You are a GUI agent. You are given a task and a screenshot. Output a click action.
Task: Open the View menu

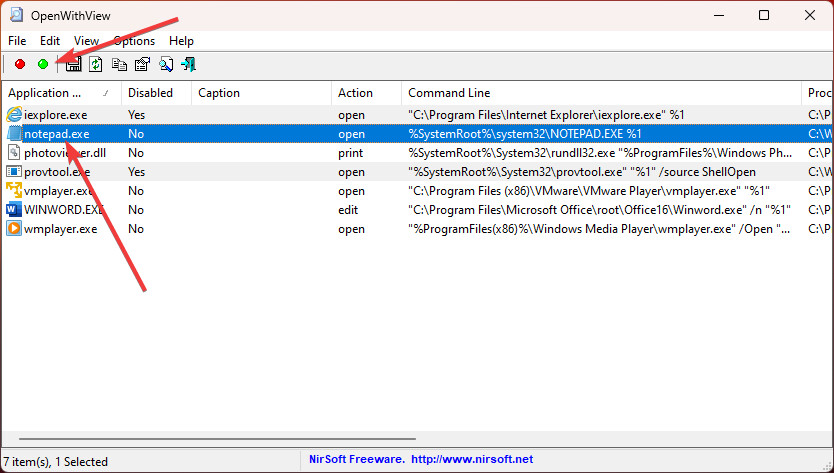pos(86,41)
